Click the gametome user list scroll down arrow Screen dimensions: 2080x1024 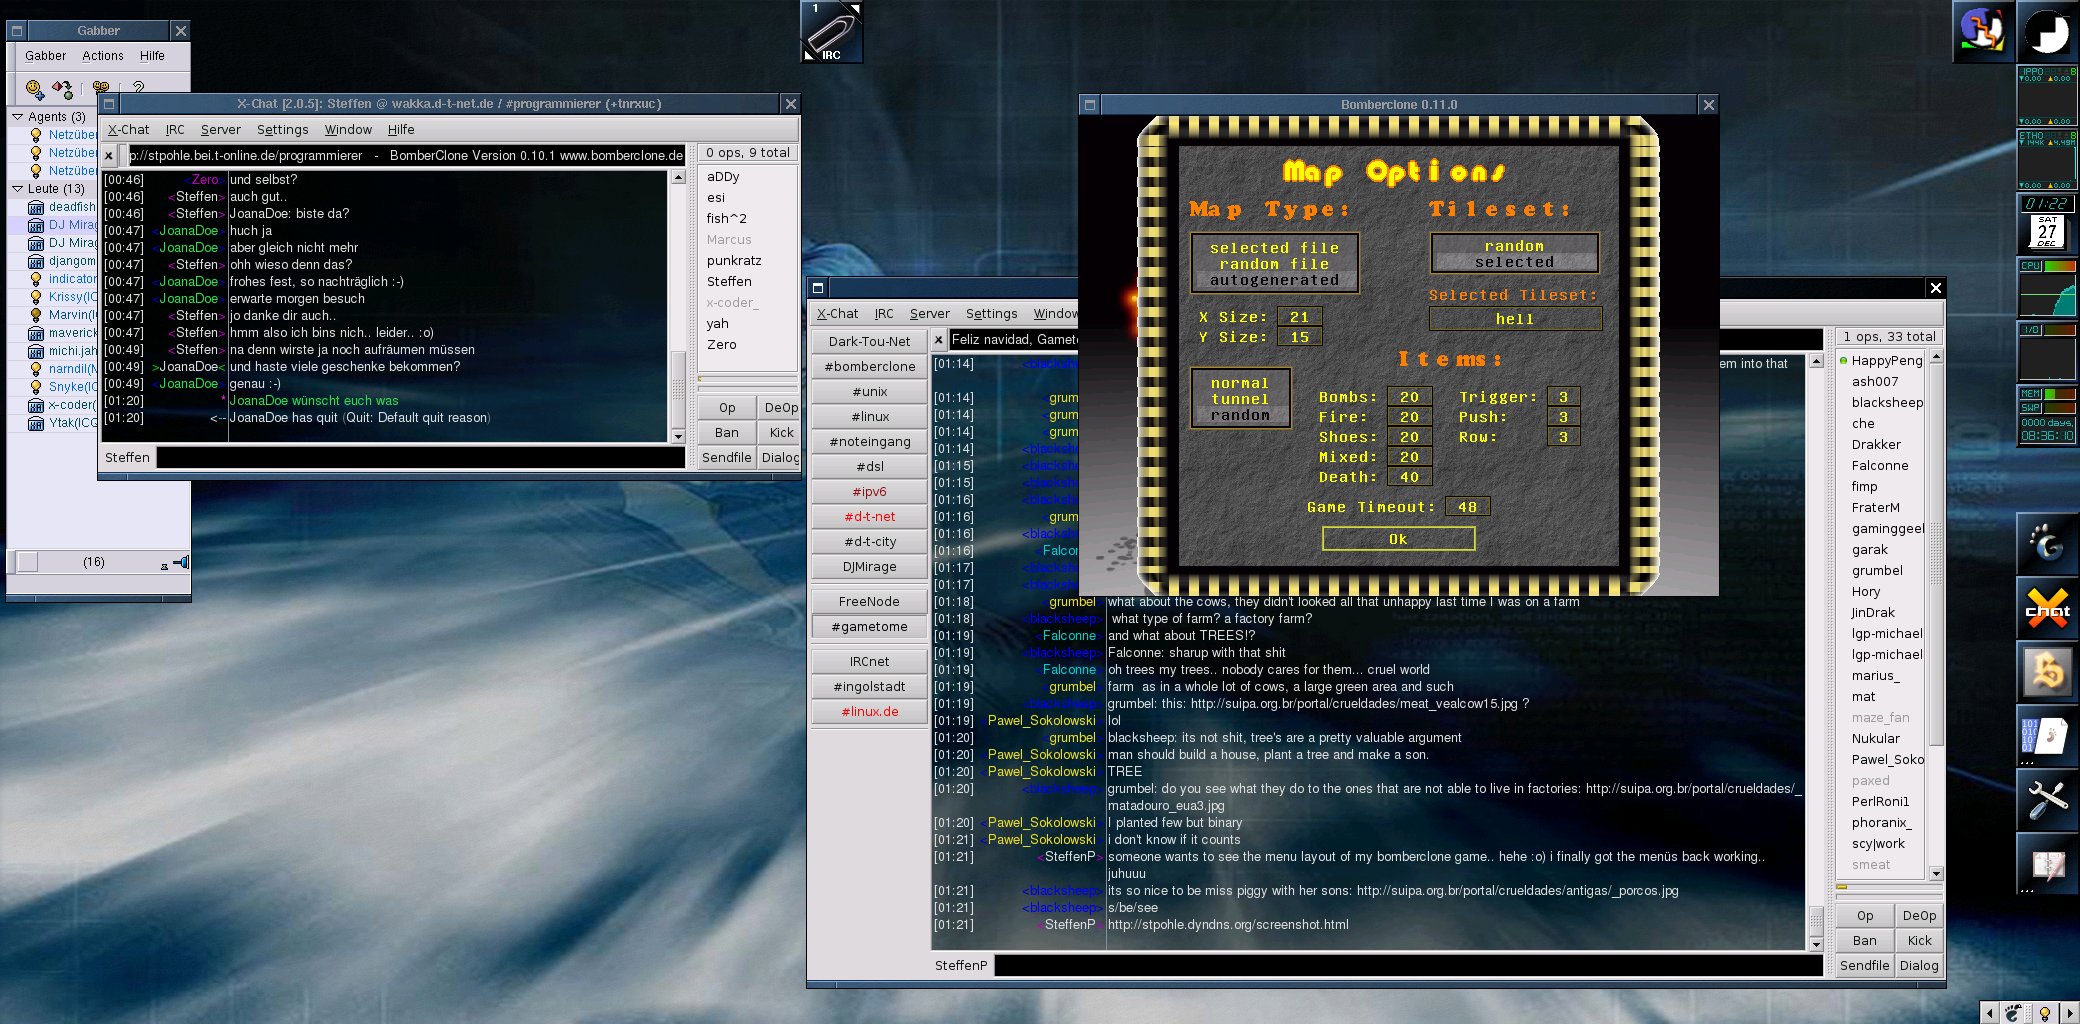[1936, 873]
